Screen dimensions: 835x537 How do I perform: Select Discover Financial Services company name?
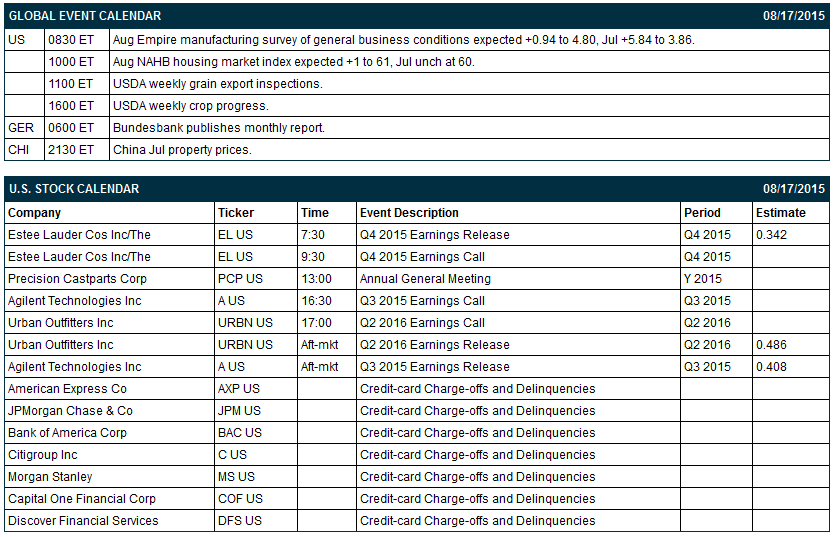coord(83,520)
